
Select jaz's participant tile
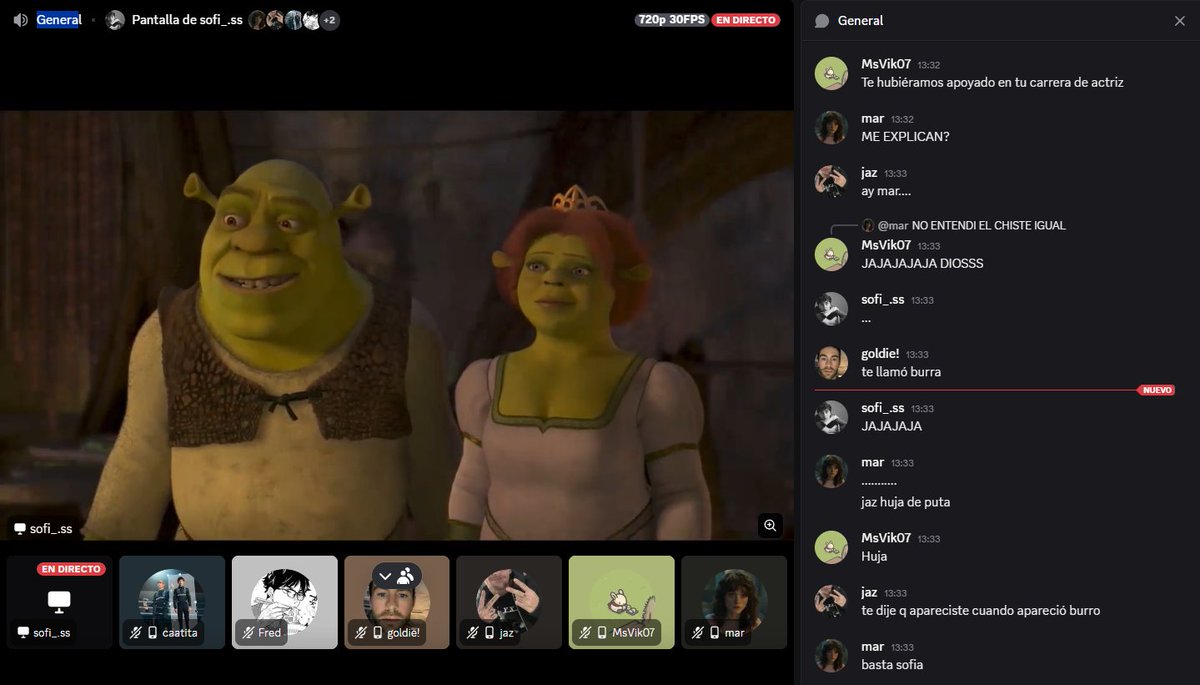click(509, 602)
